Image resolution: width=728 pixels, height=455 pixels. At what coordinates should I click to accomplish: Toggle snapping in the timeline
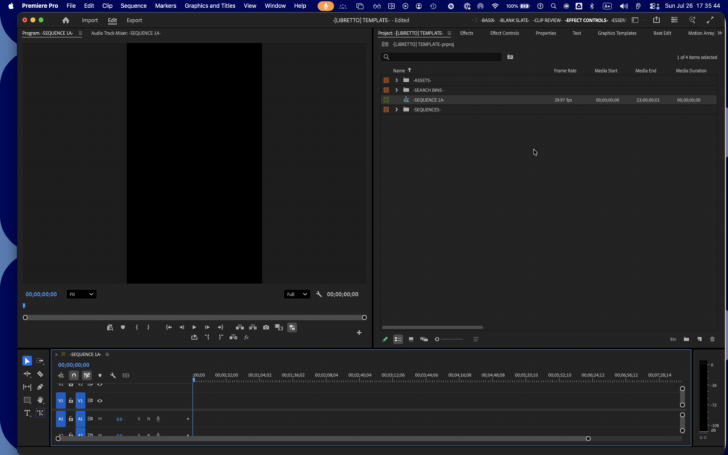pyautogui.click(x=74, y=375)
